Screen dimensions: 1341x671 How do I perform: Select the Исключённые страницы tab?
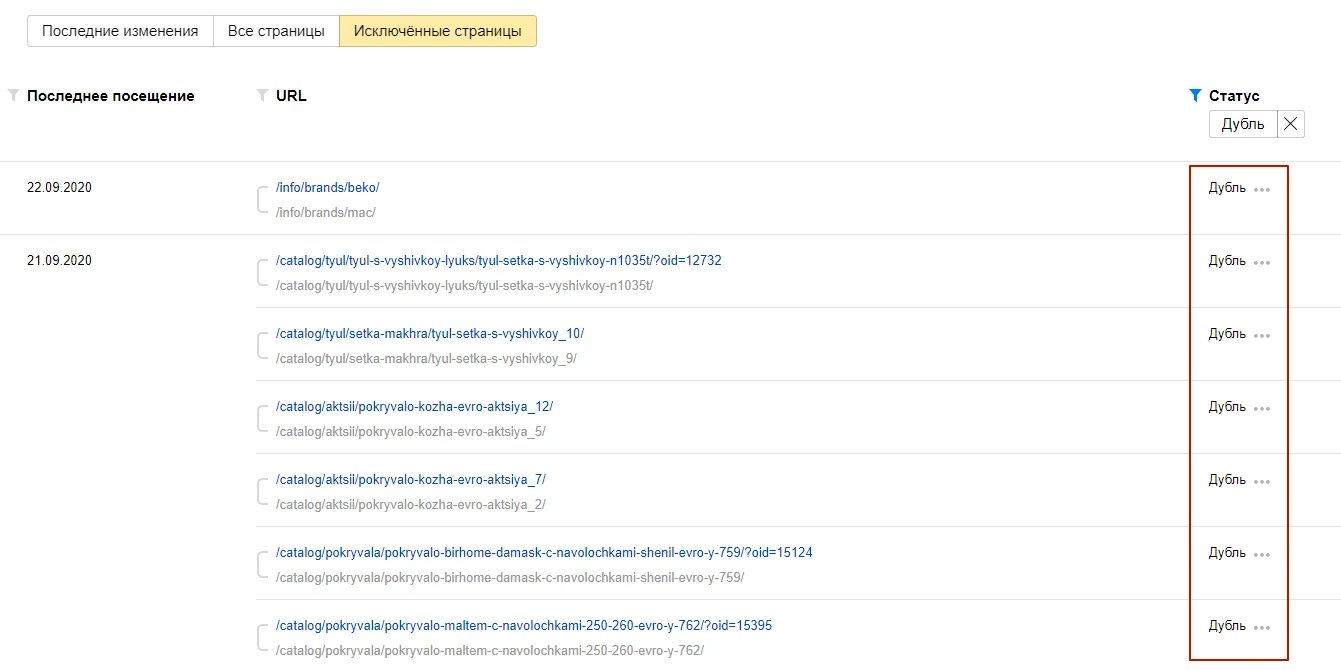(437, 31)
